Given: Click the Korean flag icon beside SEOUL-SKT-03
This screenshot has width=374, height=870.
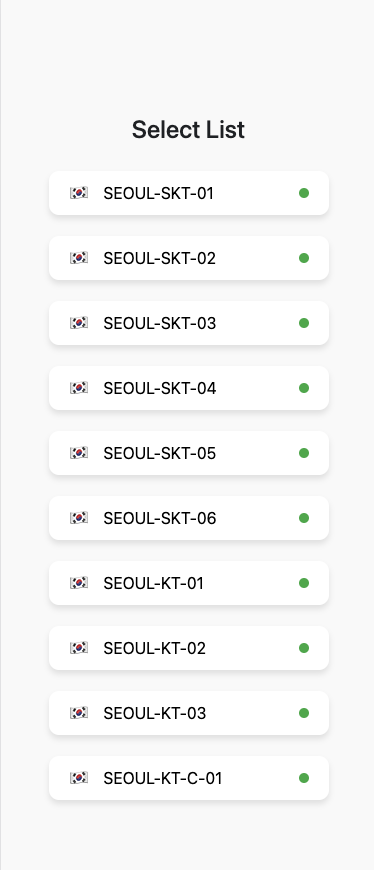Looking at the screenshot, I should (79, 323).
